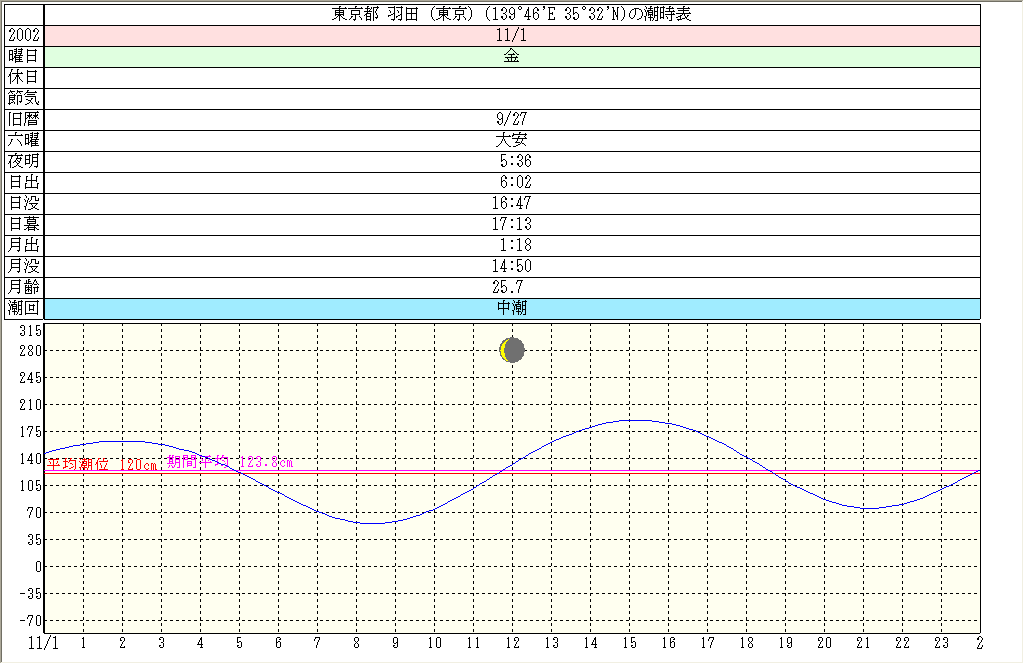Select the moonrise time 1:18

tap(515, 245)
